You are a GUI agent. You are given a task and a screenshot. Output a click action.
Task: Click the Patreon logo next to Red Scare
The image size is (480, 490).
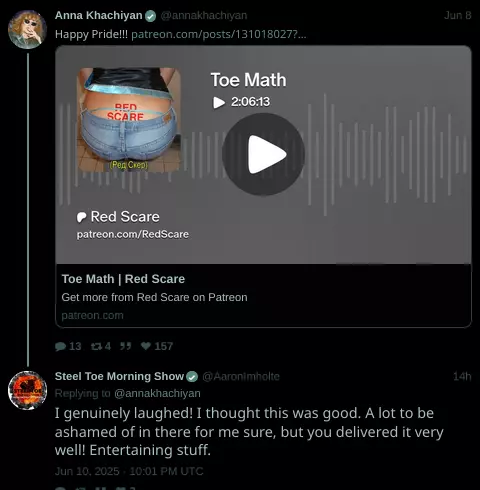coord(82,217)
